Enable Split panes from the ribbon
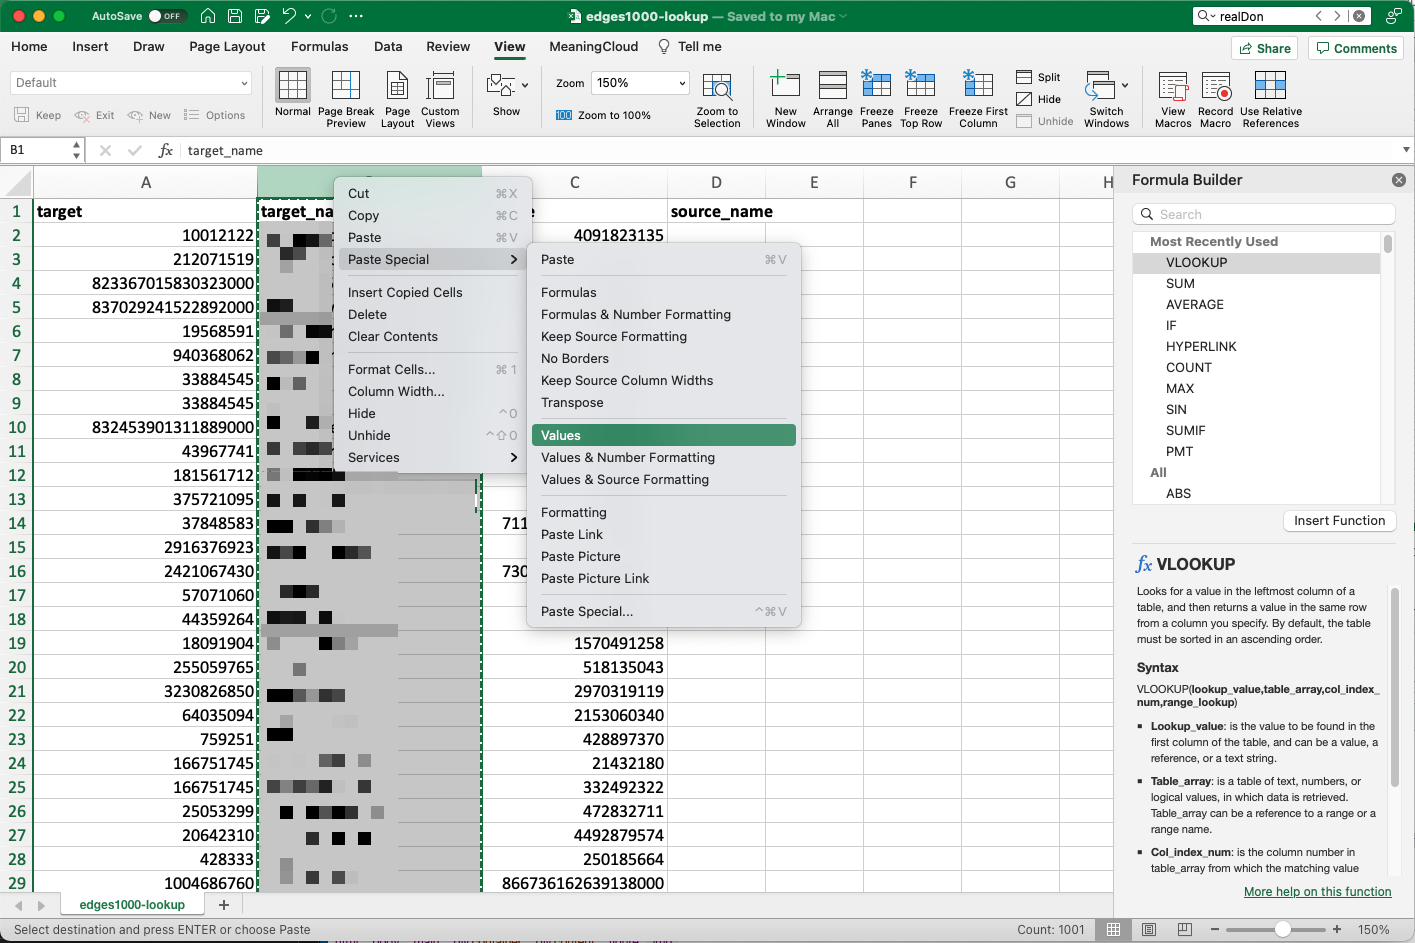Screen dimensions: 1415x943 (1039, 76)
